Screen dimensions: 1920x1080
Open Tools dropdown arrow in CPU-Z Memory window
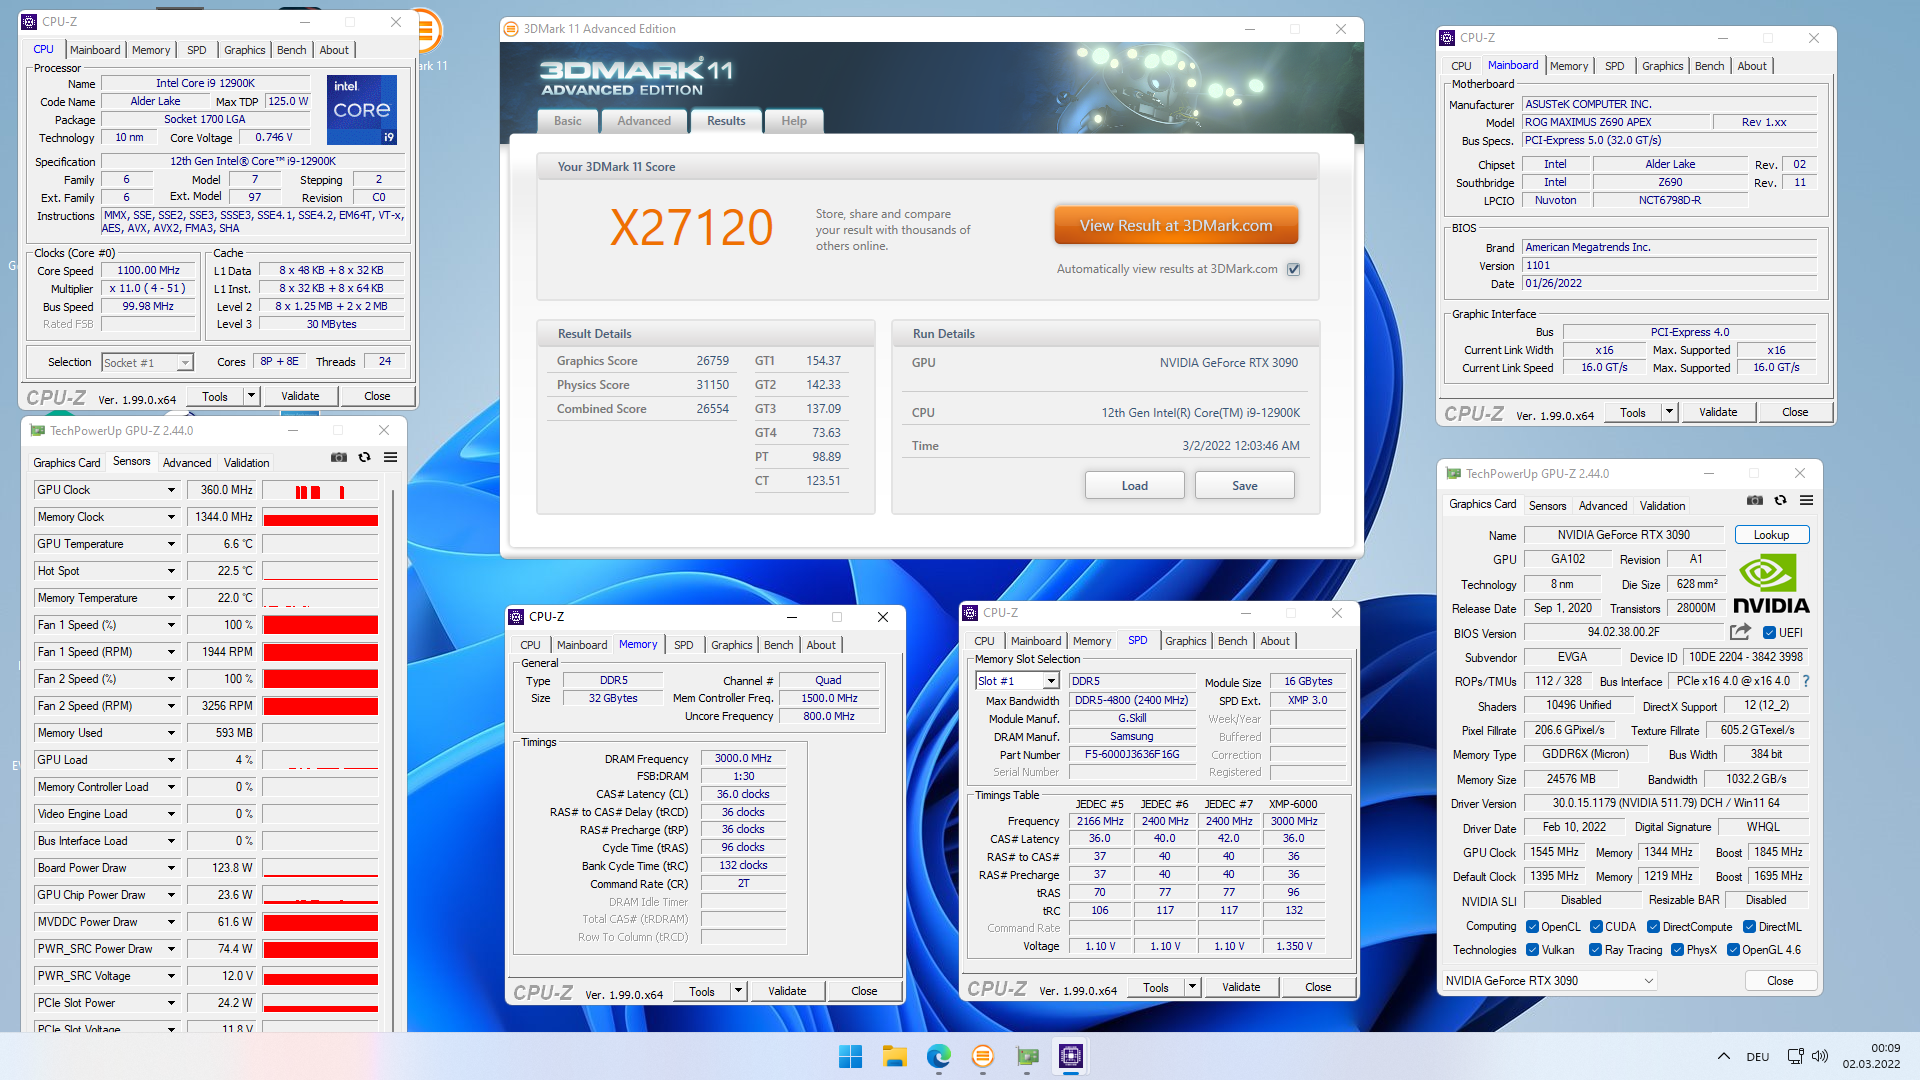click(738, 991)
